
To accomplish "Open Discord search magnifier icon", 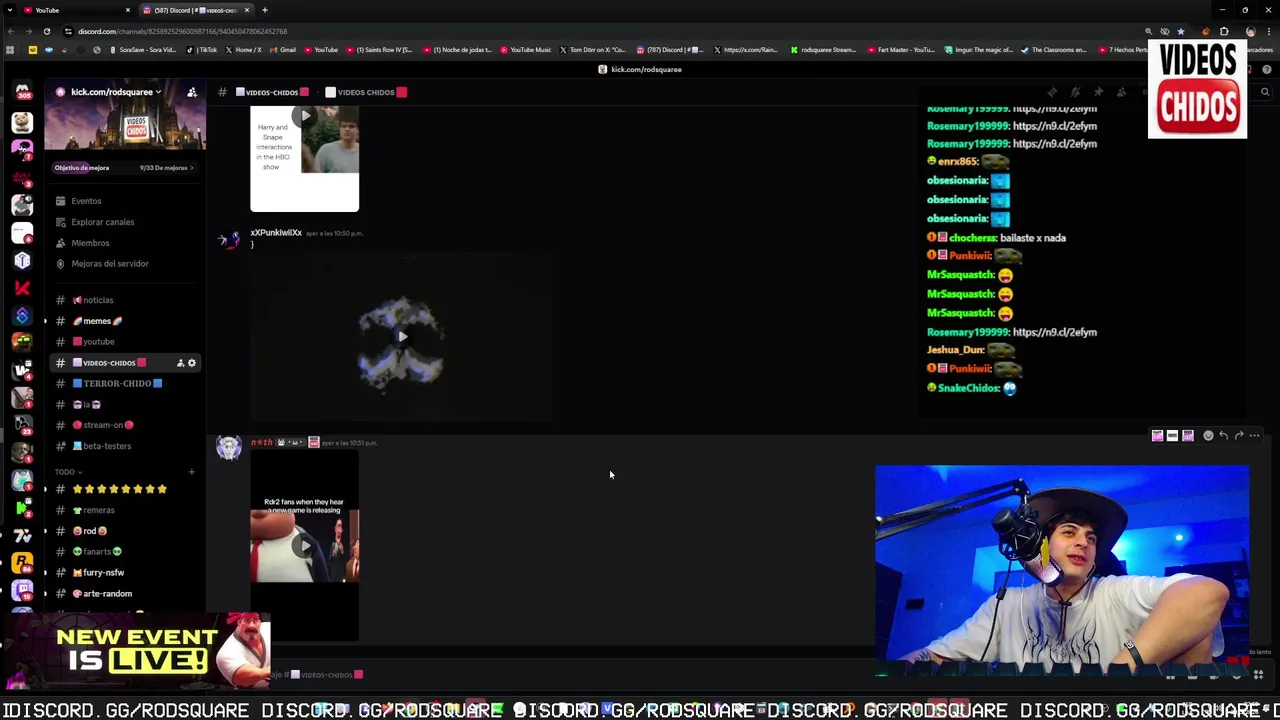I will pyautogui.click(x=1264, y=92).
